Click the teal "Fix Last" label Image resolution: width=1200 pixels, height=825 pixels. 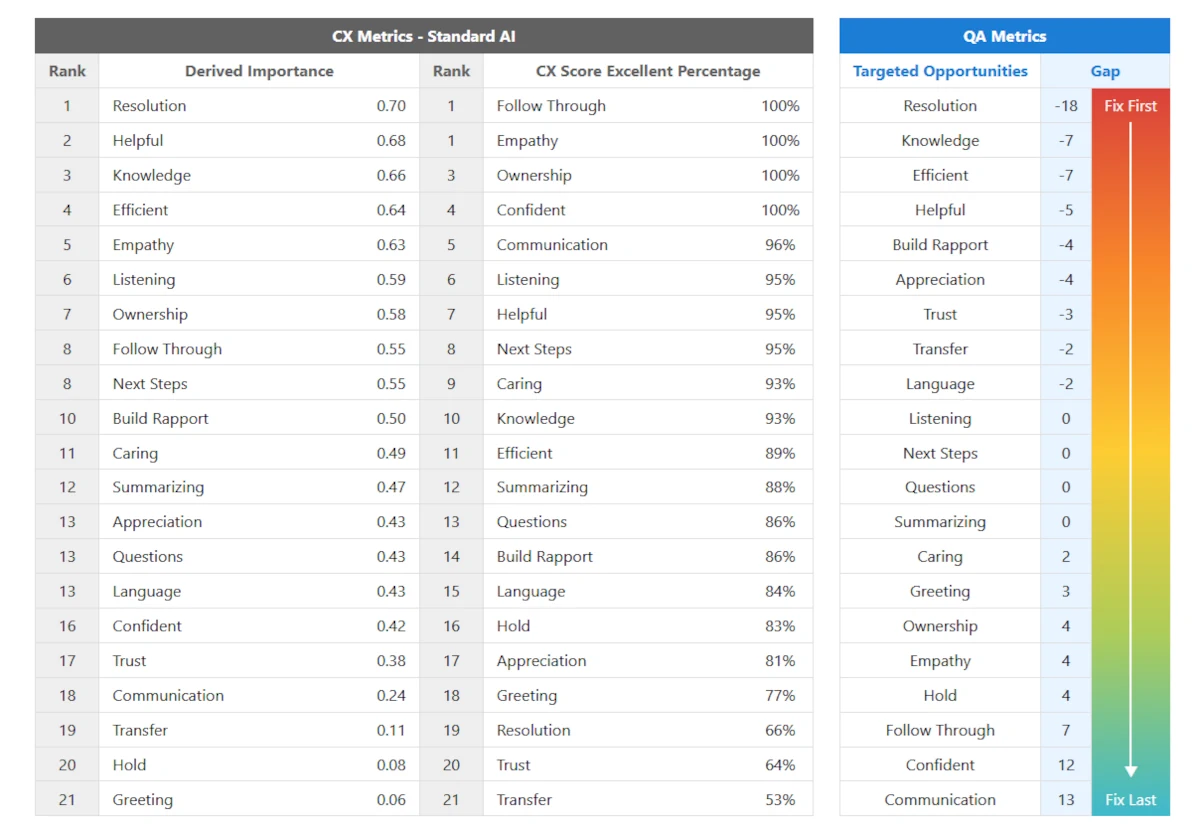[x=1131, y=800]
